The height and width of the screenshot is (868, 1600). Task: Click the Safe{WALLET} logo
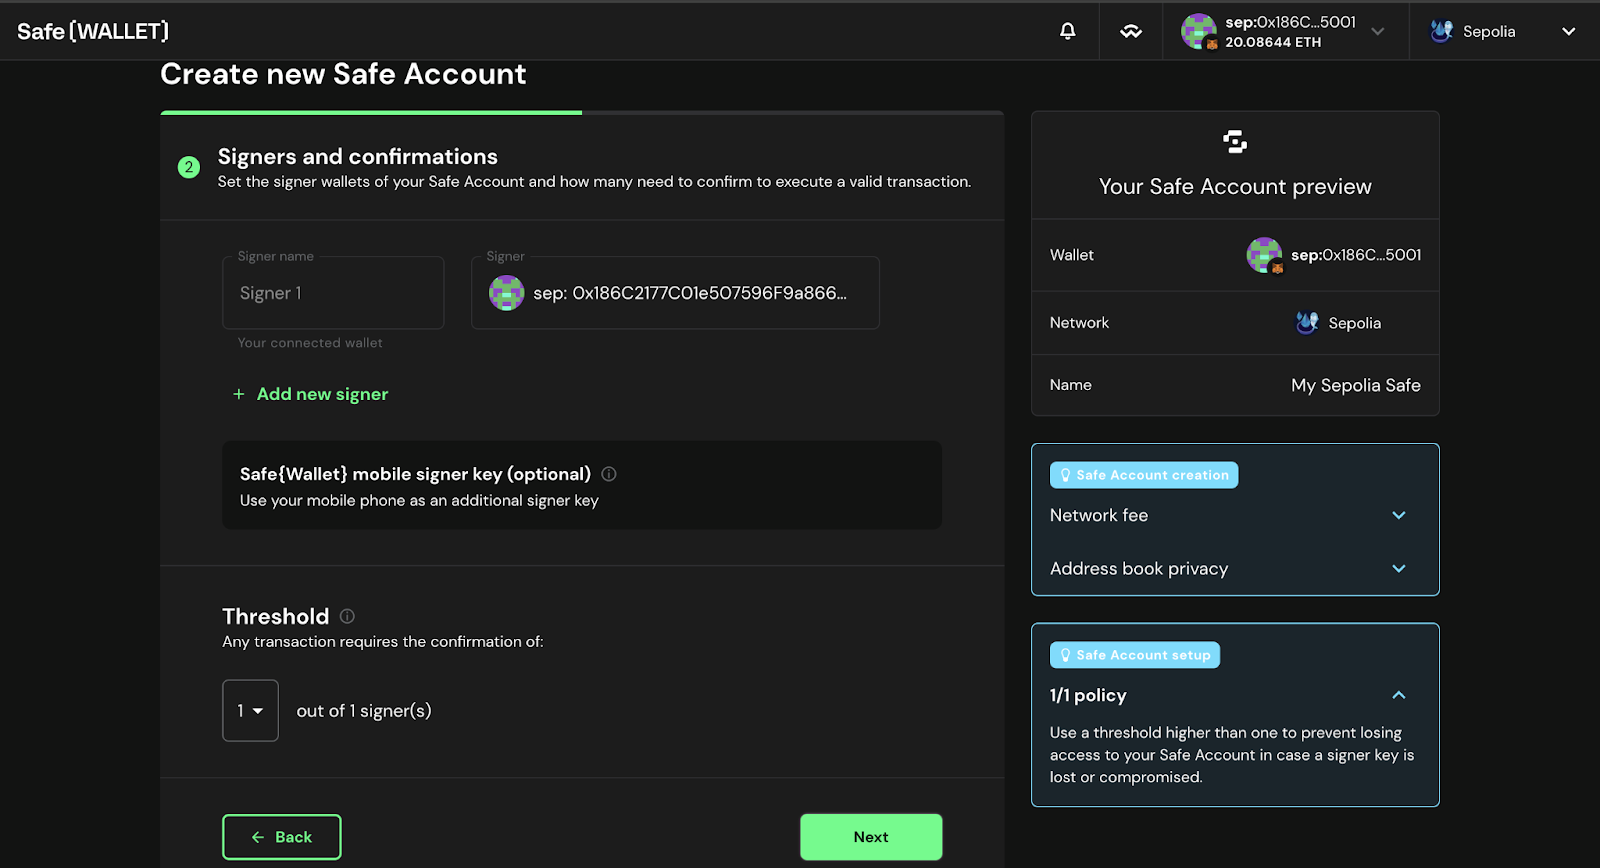[x=93, y=31]
